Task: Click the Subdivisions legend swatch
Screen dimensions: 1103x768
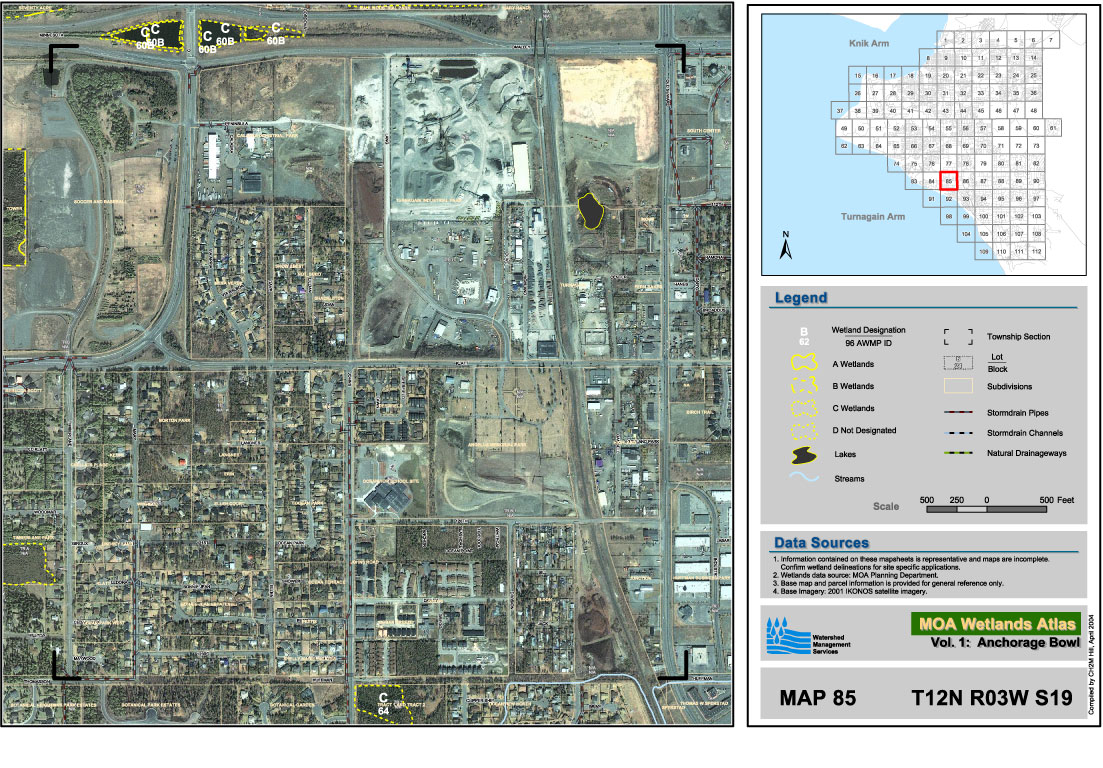Action: click(x=958, y=385)
